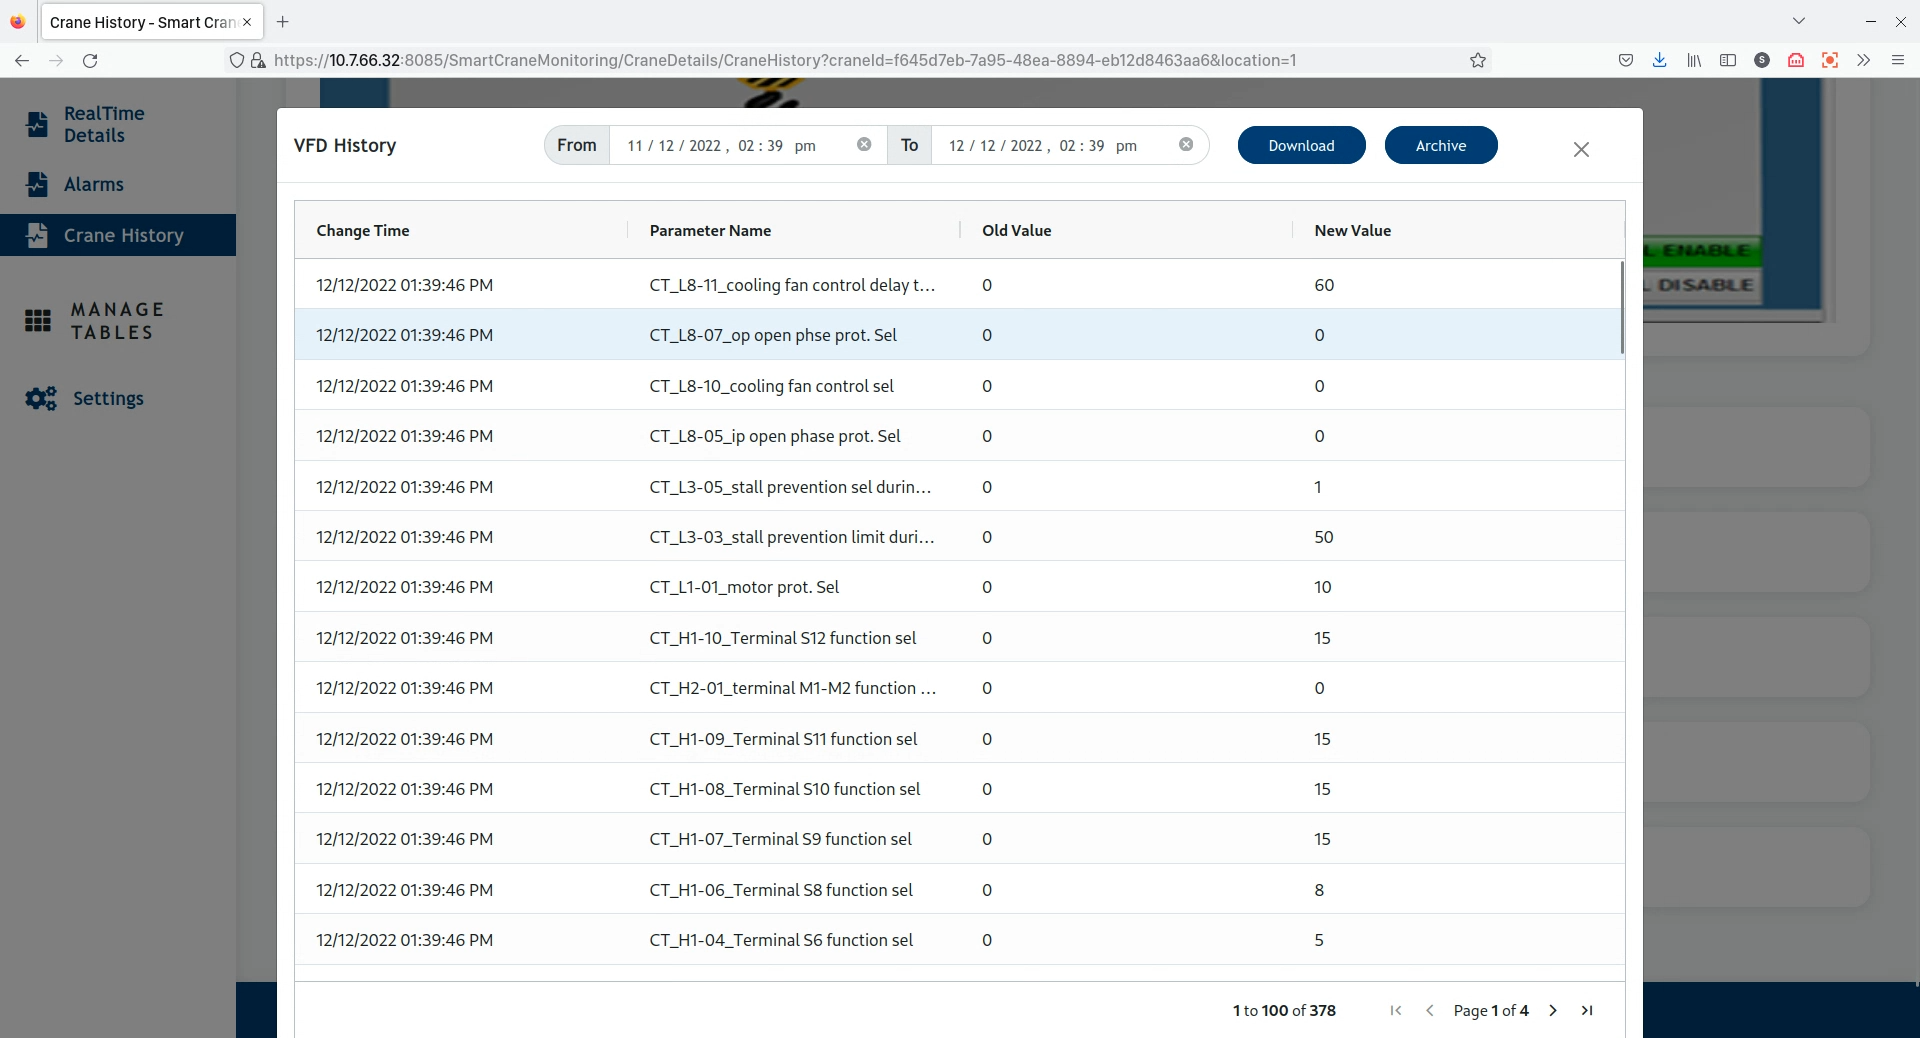This screenshot has width=1920, height=1038.
Task: Click the table vertical scrollbar
Action: (1621, 307)
